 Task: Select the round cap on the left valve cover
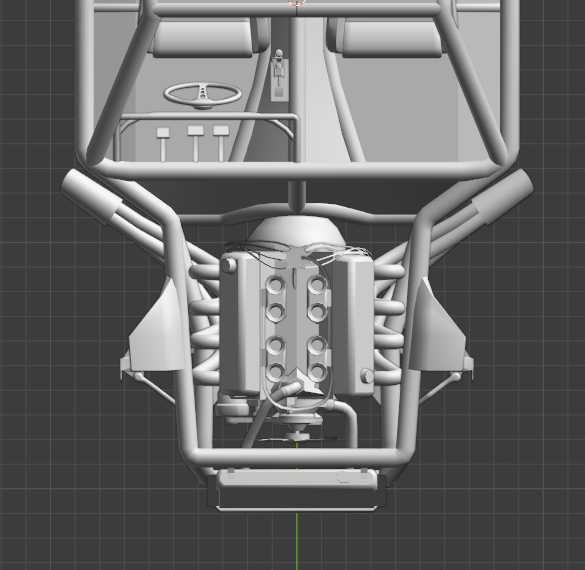(x=228, y=265)
